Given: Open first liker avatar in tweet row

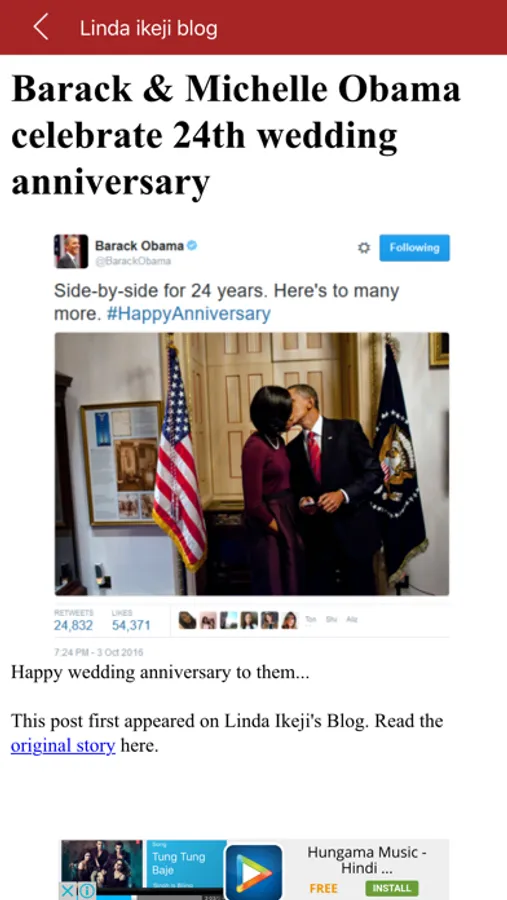Looking at the screenshot, I should point(187,620).
